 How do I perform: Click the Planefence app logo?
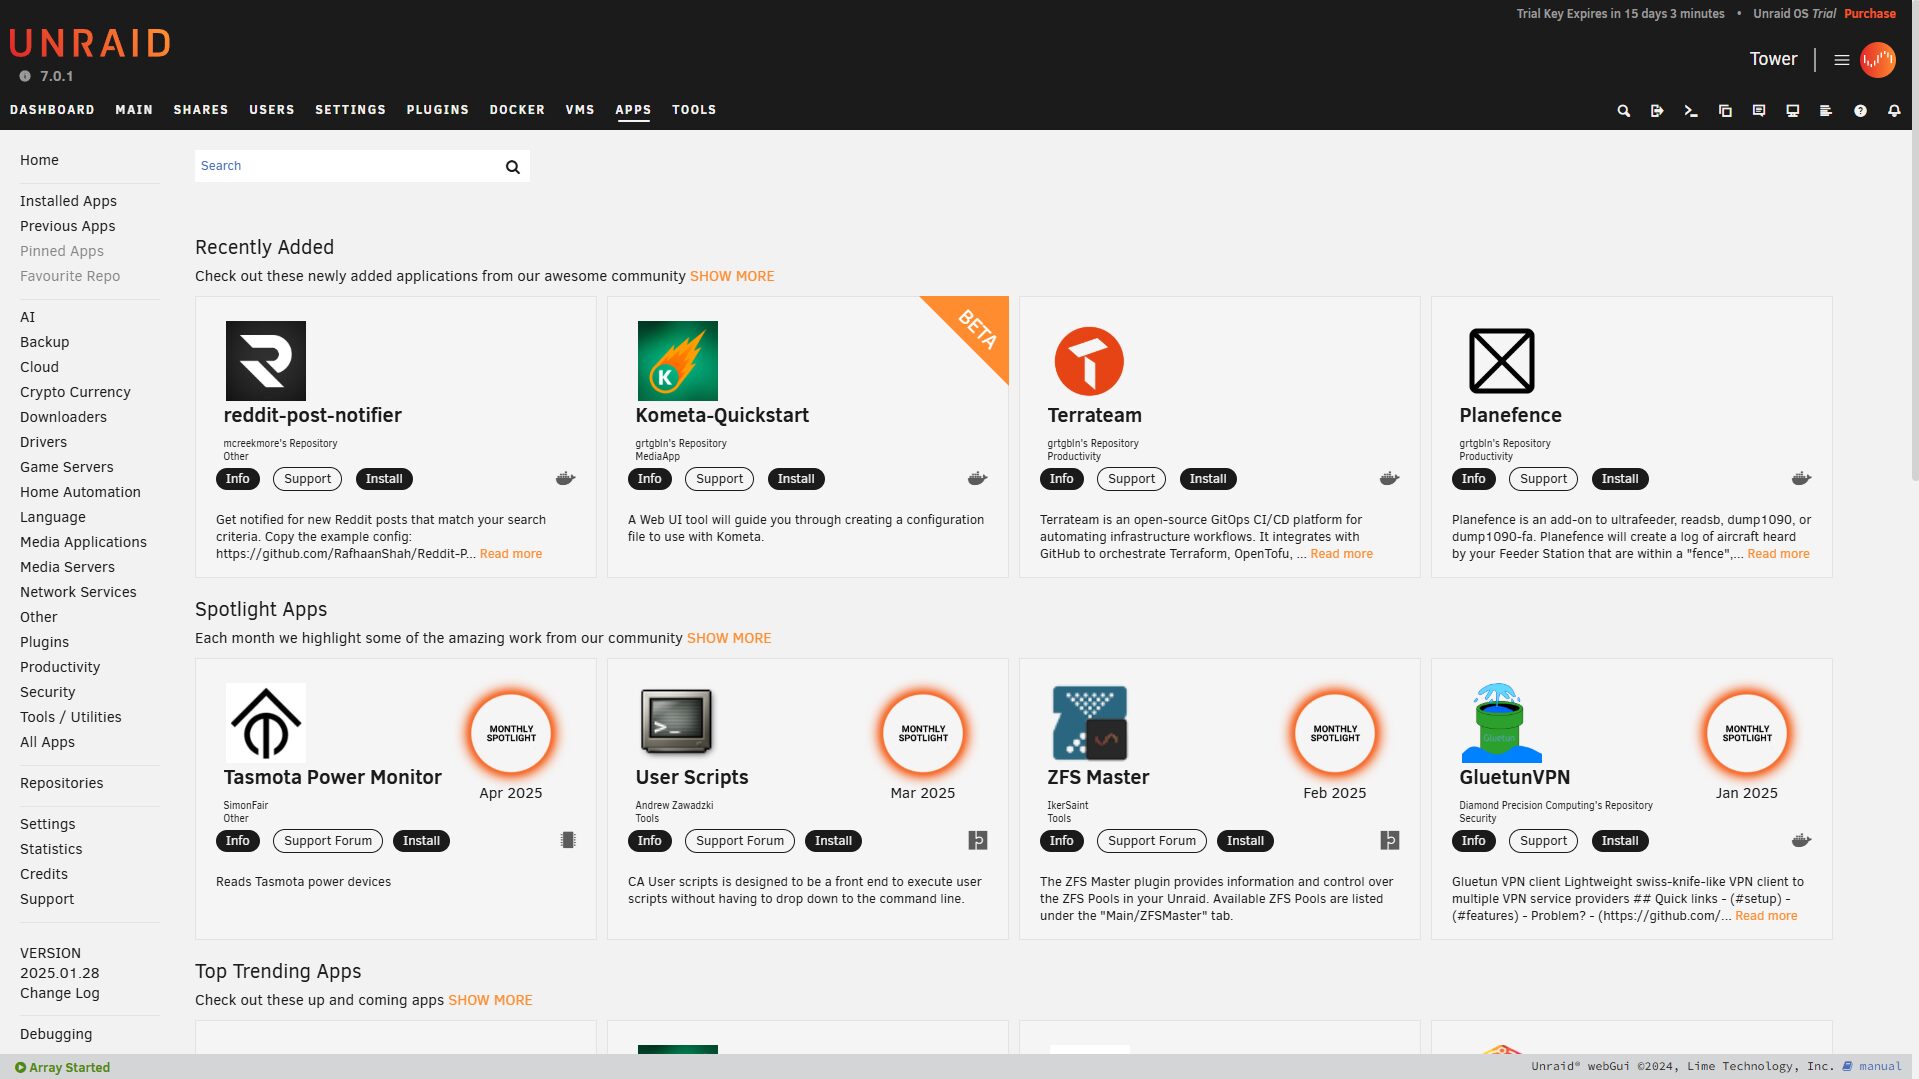[x=1502, y=361]
